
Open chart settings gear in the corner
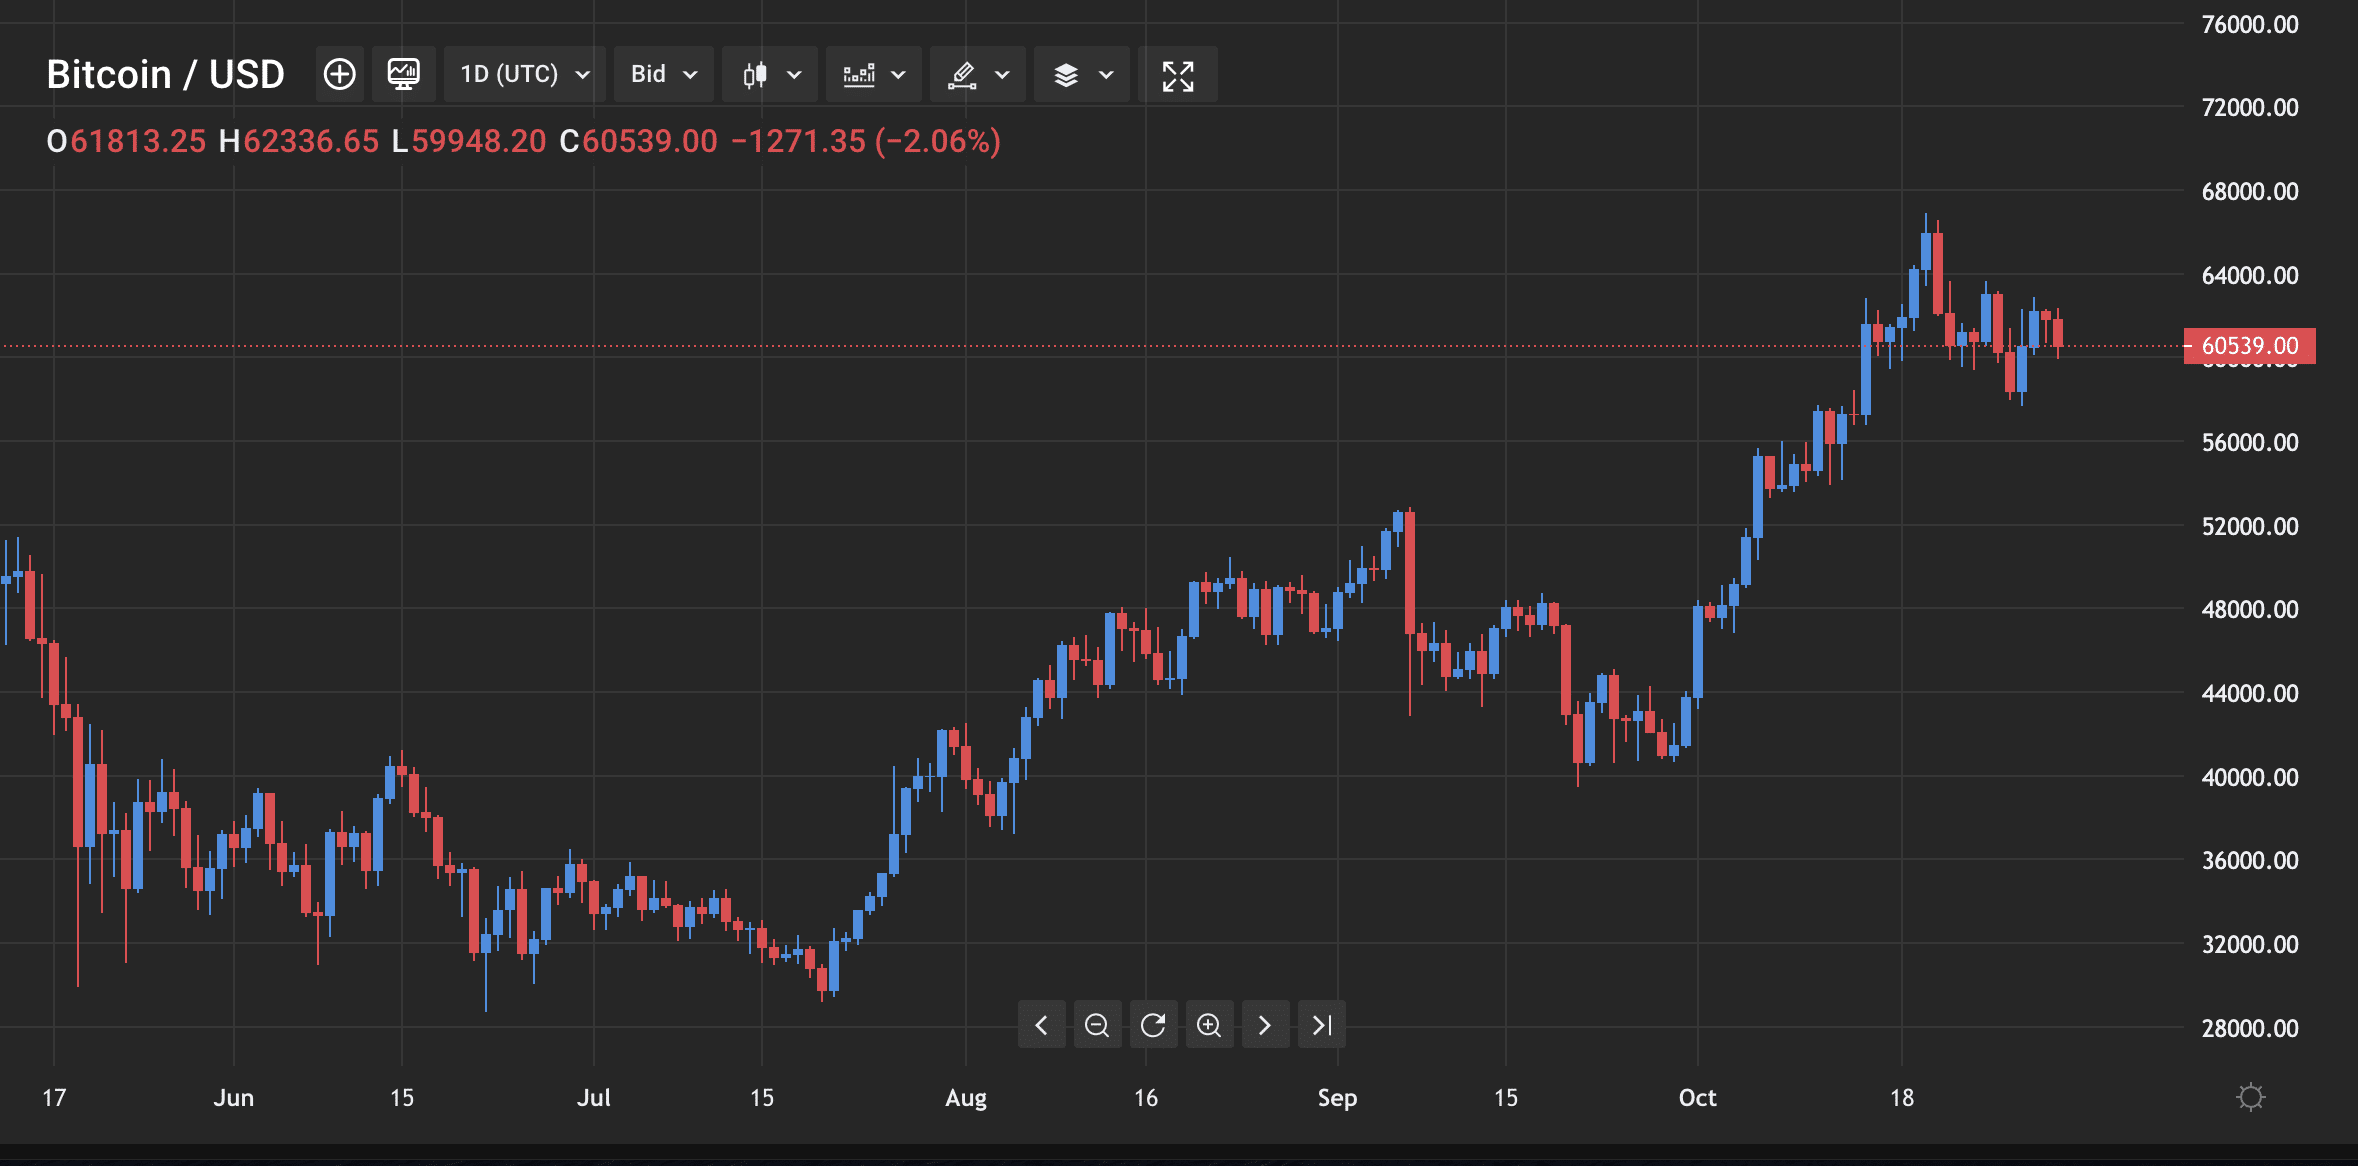coord(2250,1097)
